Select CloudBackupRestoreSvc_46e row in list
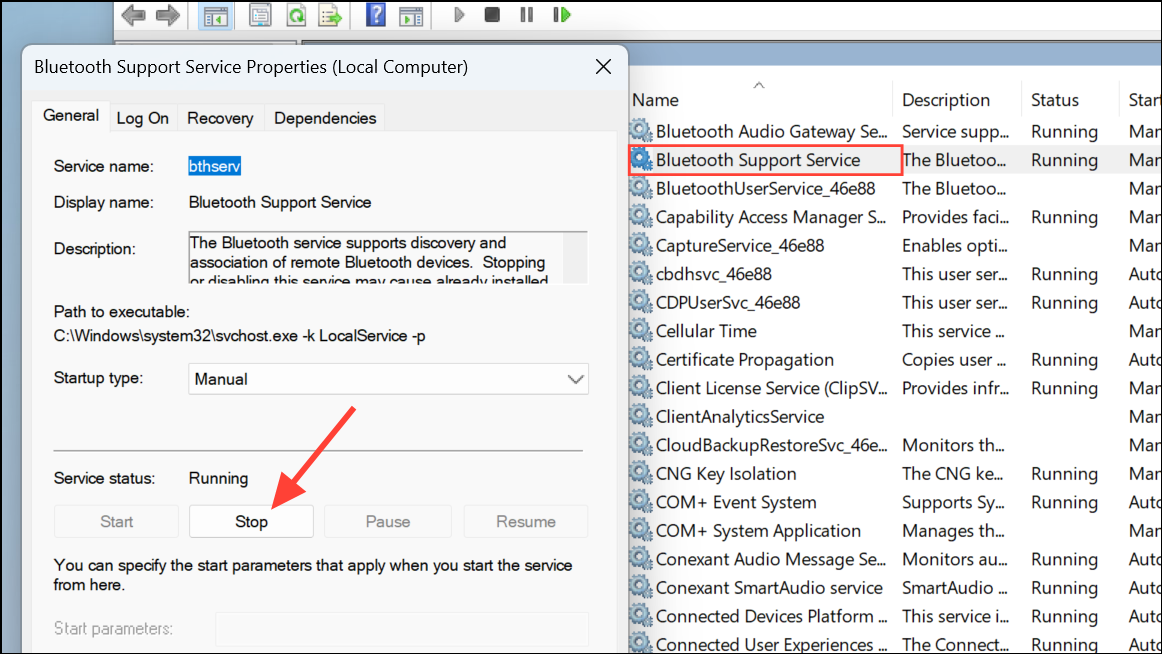Viewport: 1162px width, 654px height. [771, 445]
